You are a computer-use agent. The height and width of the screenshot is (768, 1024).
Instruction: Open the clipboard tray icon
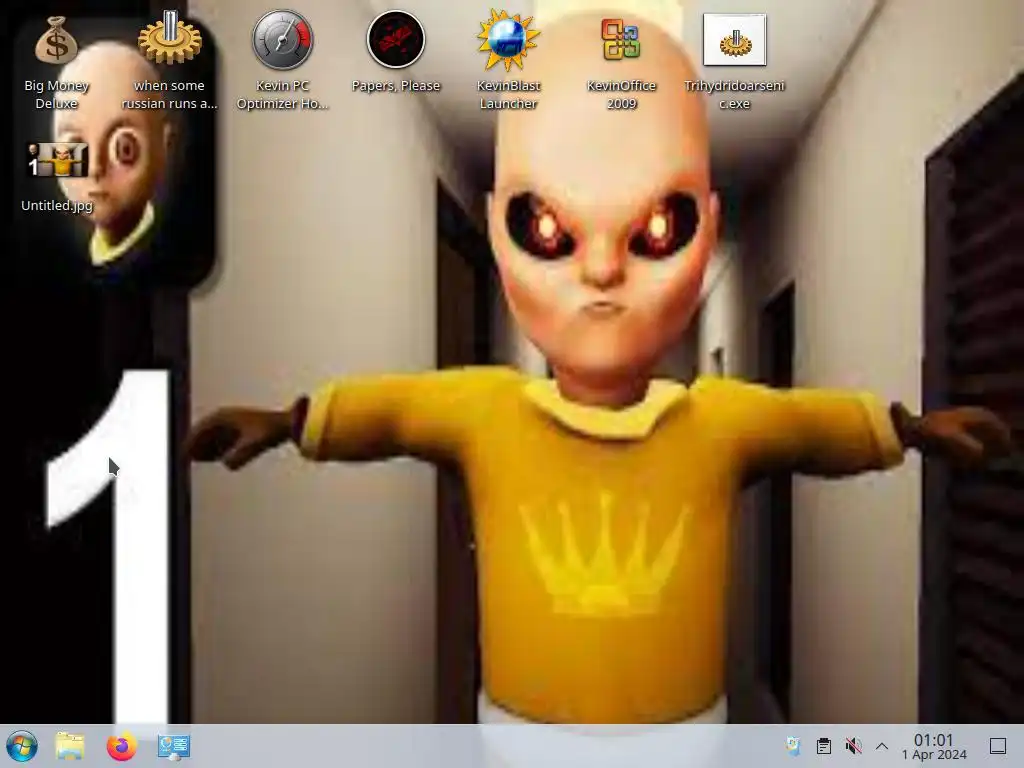point(824,746)
